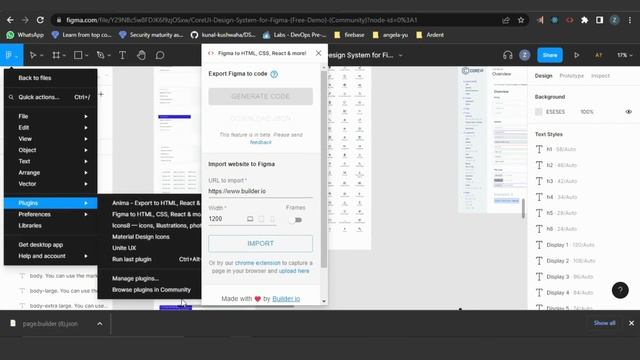
Task: Bookmark this page with the star icon
Action: [521, 20]
